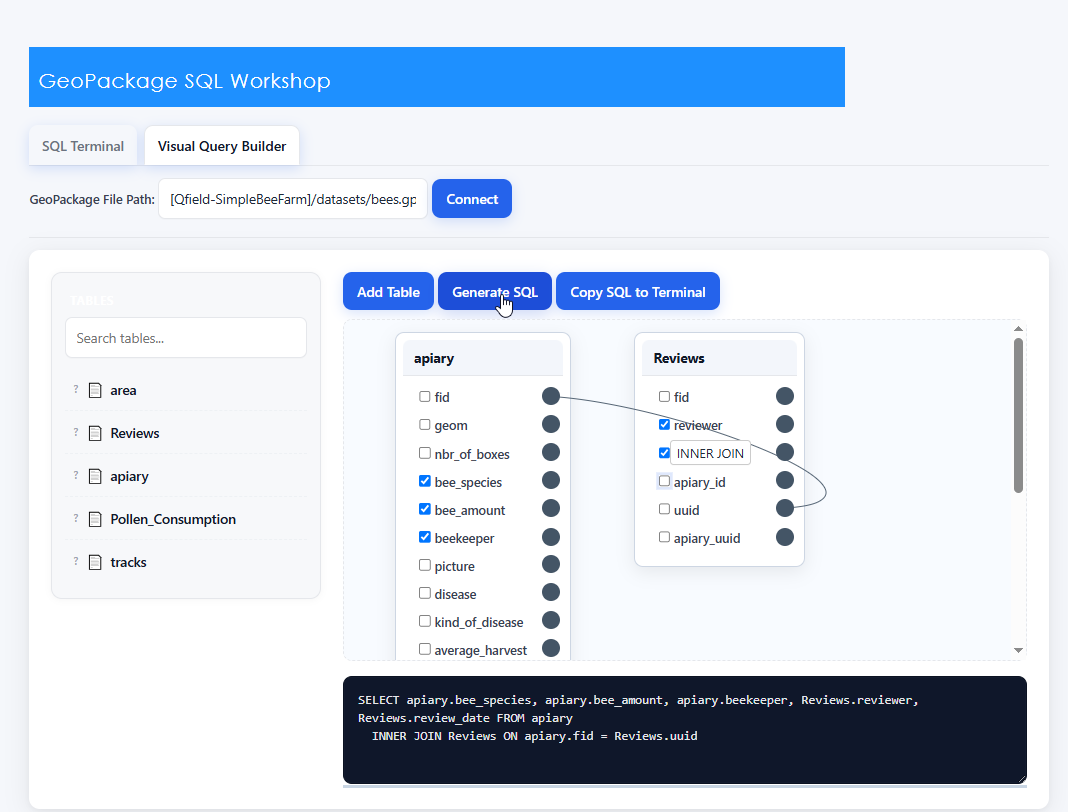Check the picture column checkbox

click(x=425, y=565)
